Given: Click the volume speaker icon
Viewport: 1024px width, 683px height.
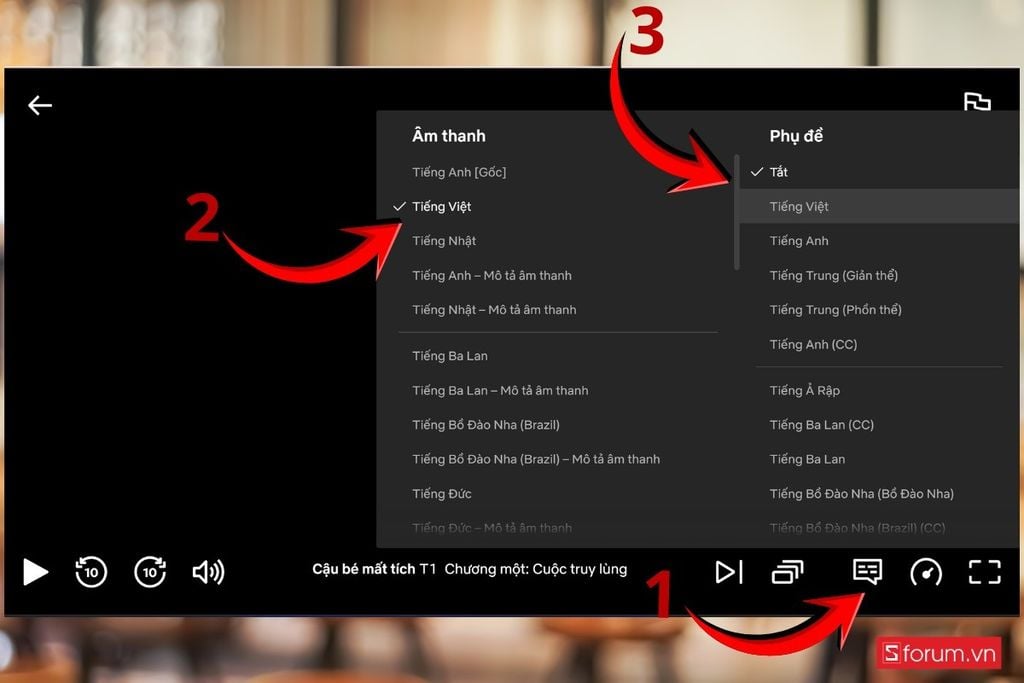Looking at the screenshot, I should pyautogui.click(x=207, y=571).
